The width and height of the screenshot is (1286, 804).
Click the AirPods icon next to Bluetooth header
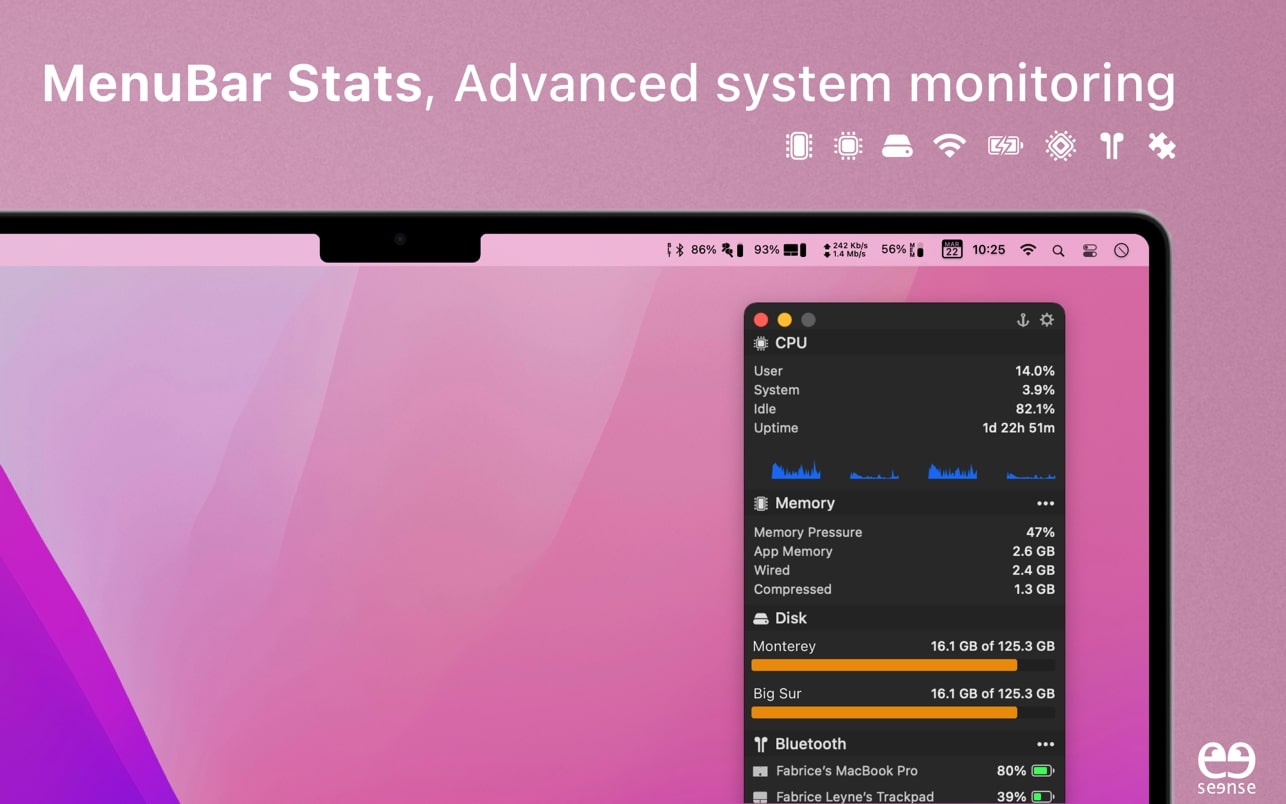pos(760,743)
